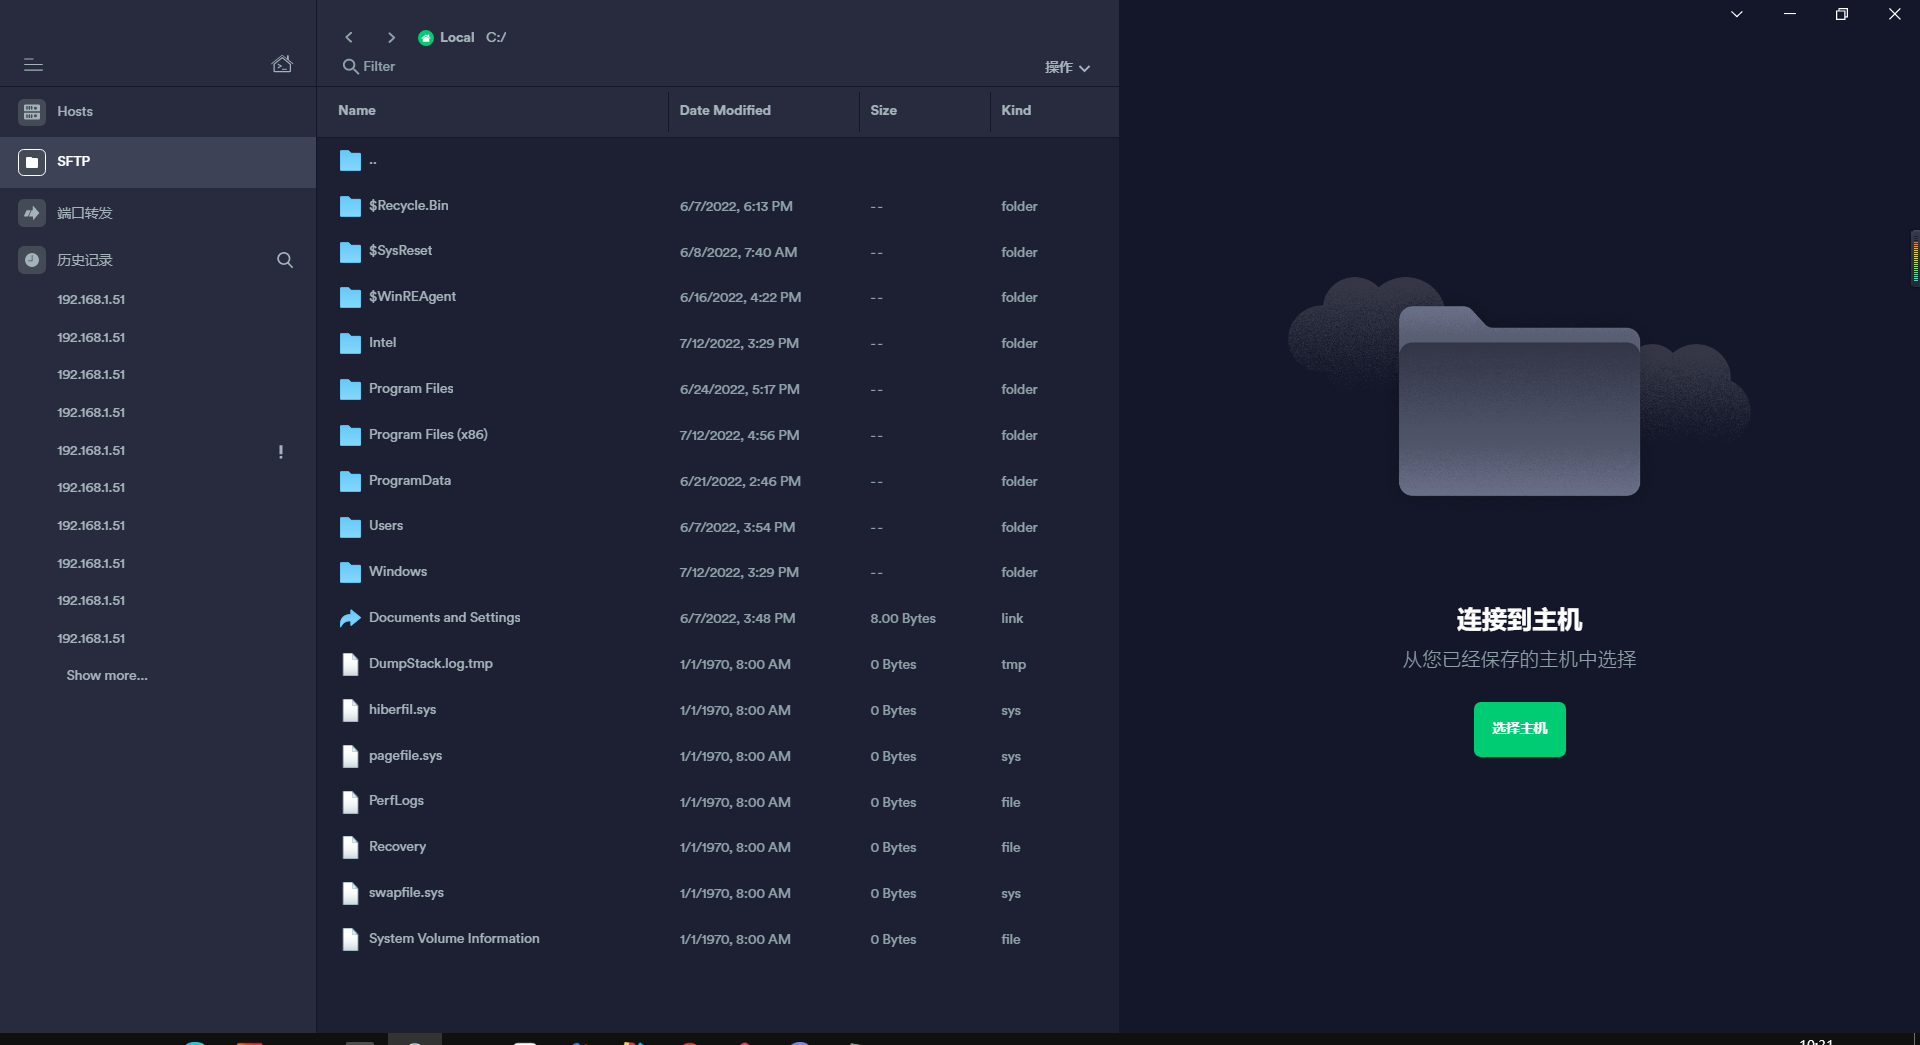Click the 6/8/2022, 7:40 AM date cell
The height and width of the screenshot is (1045, 1920).
point(738,253)
